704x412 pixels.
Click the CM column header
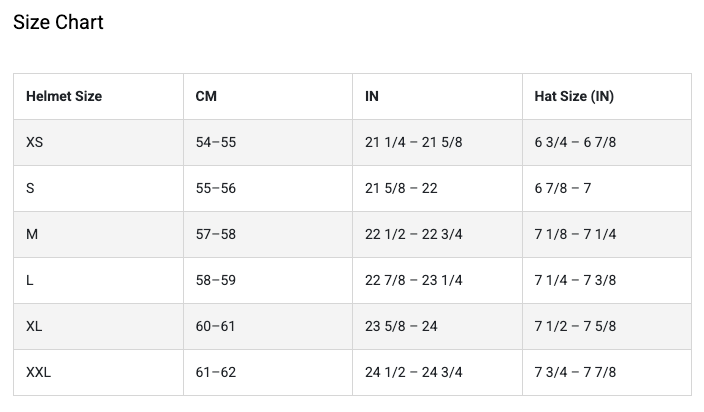[x=206, y=97]
